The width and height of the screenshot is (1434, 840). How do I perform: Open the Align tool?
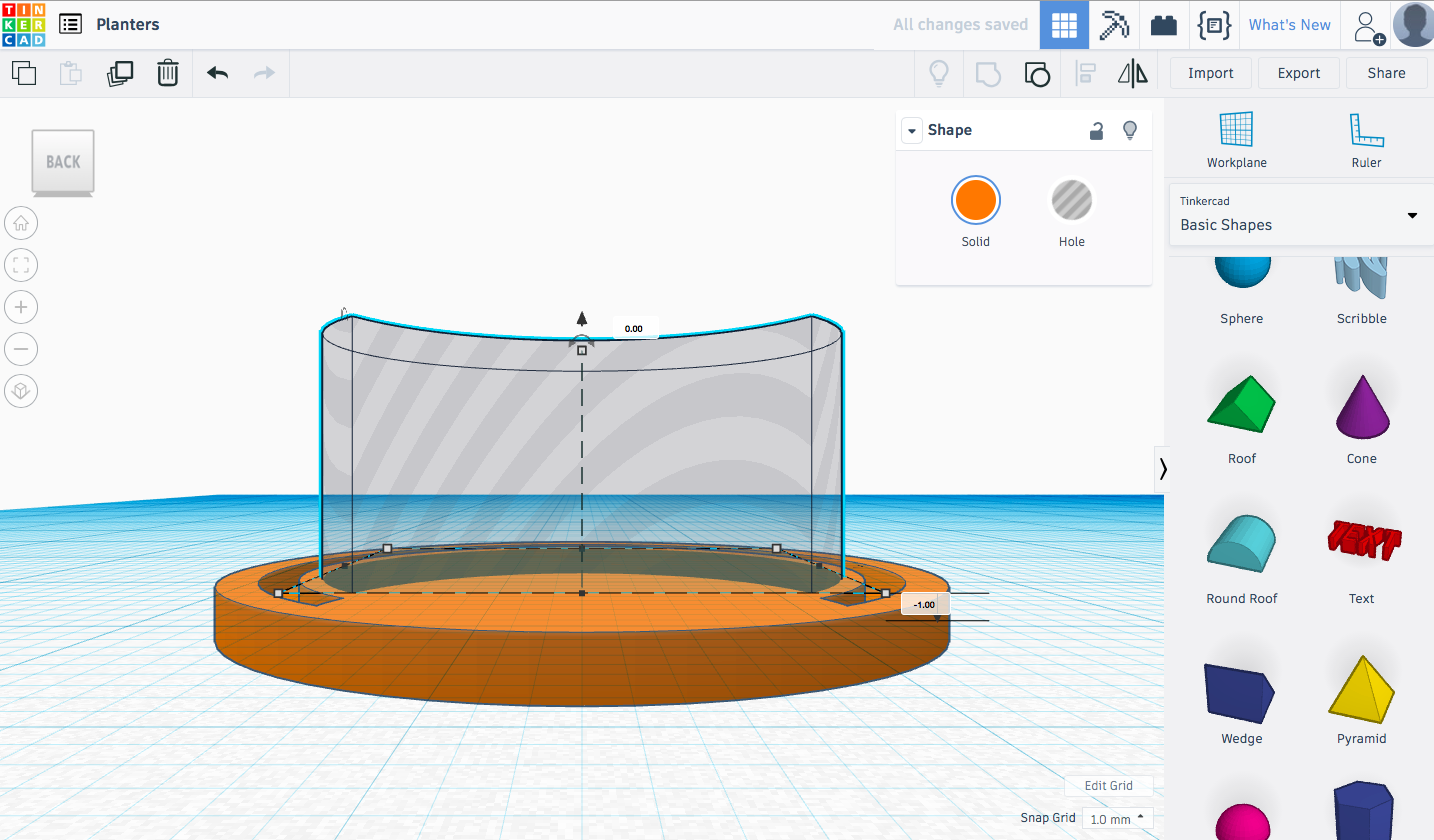(x=1085, y=73)
